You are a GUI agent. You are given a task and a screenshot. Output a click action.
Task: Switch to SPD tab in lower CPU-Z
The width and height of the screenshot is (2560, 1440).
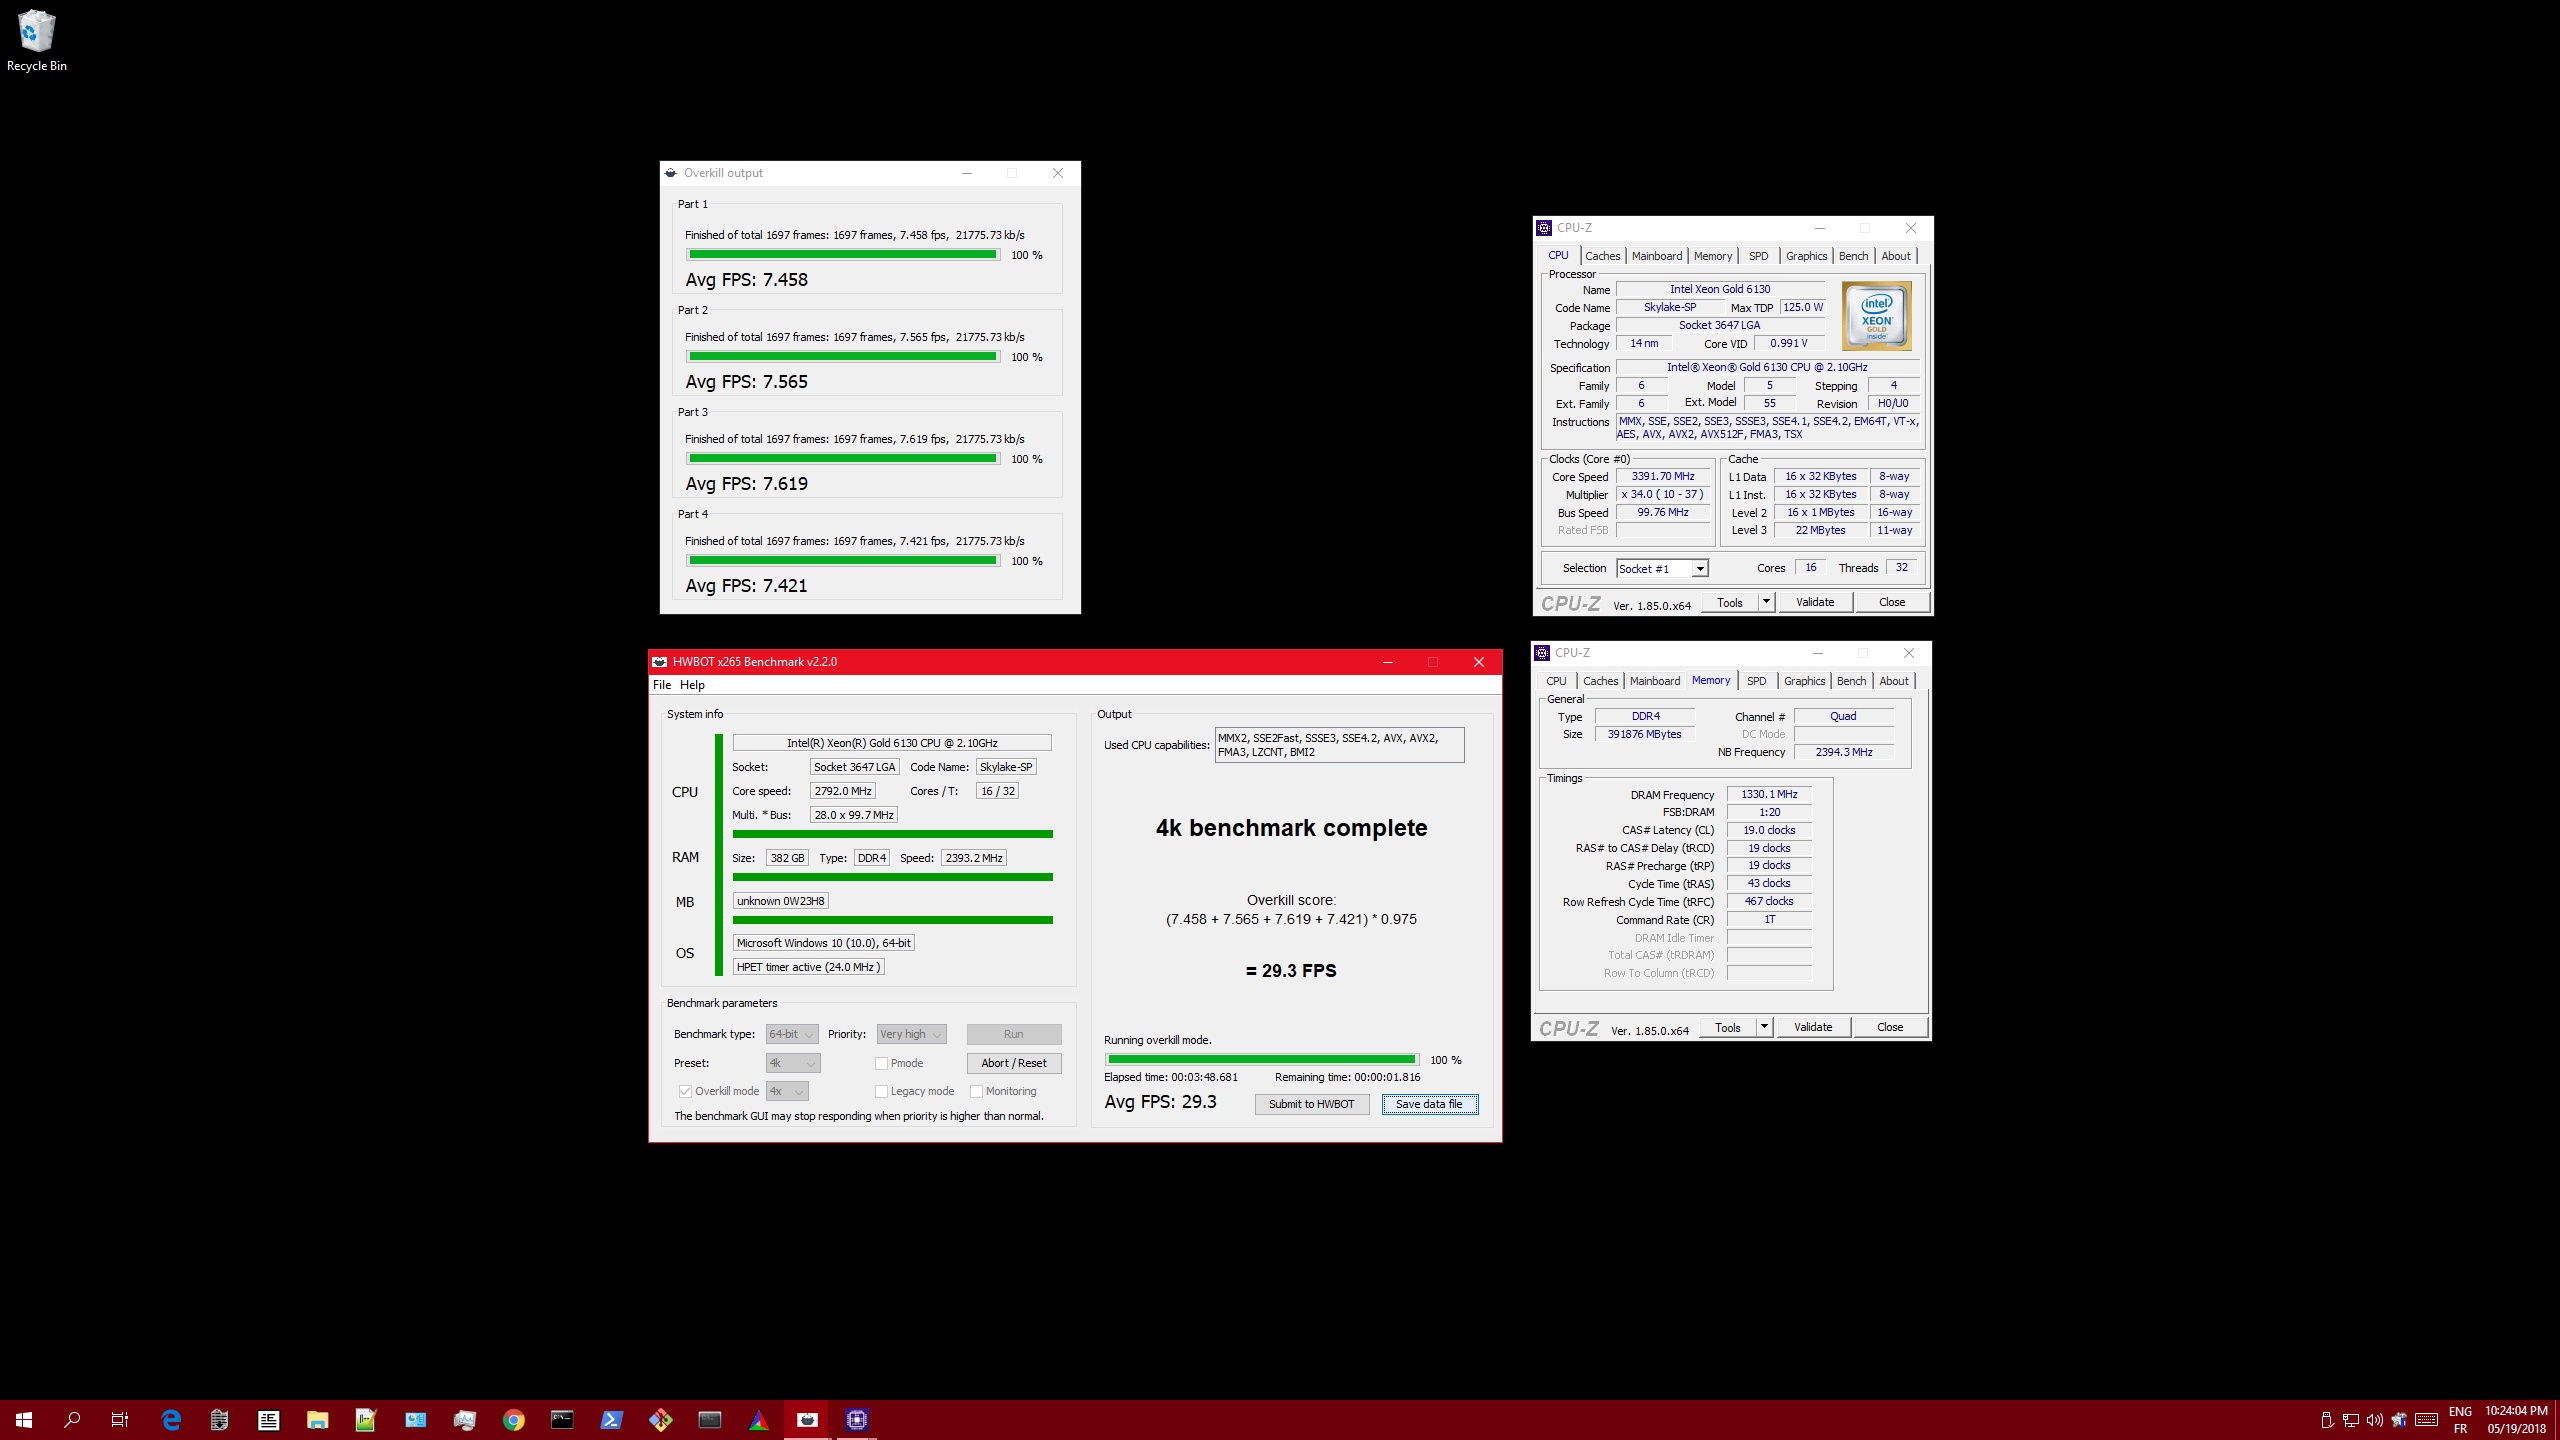pyautogui.click(x=1757, y=681)
